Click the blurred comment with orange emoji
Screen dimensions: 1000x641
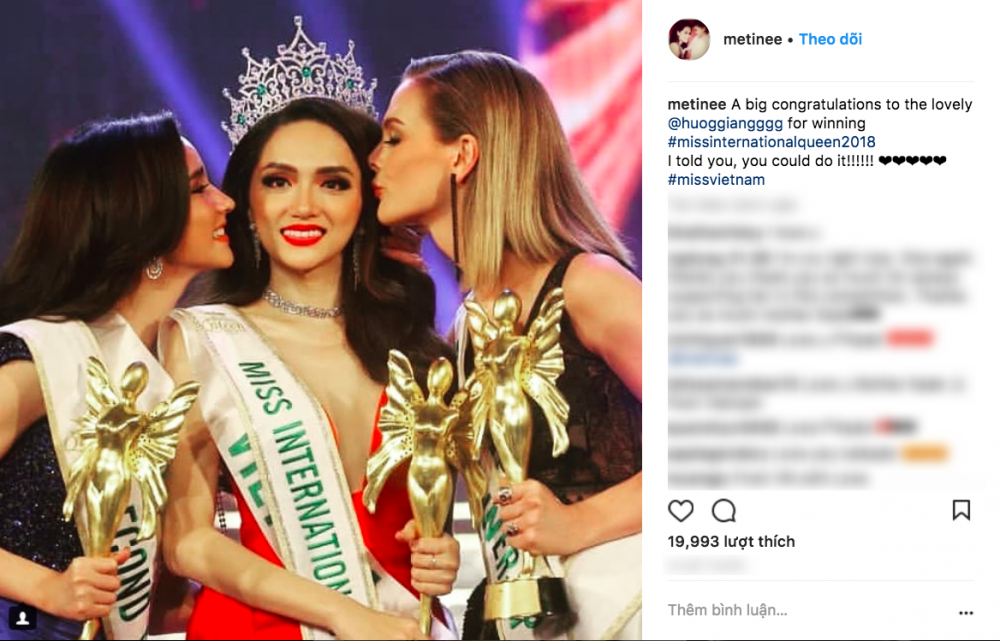click(x=808, y=454)
